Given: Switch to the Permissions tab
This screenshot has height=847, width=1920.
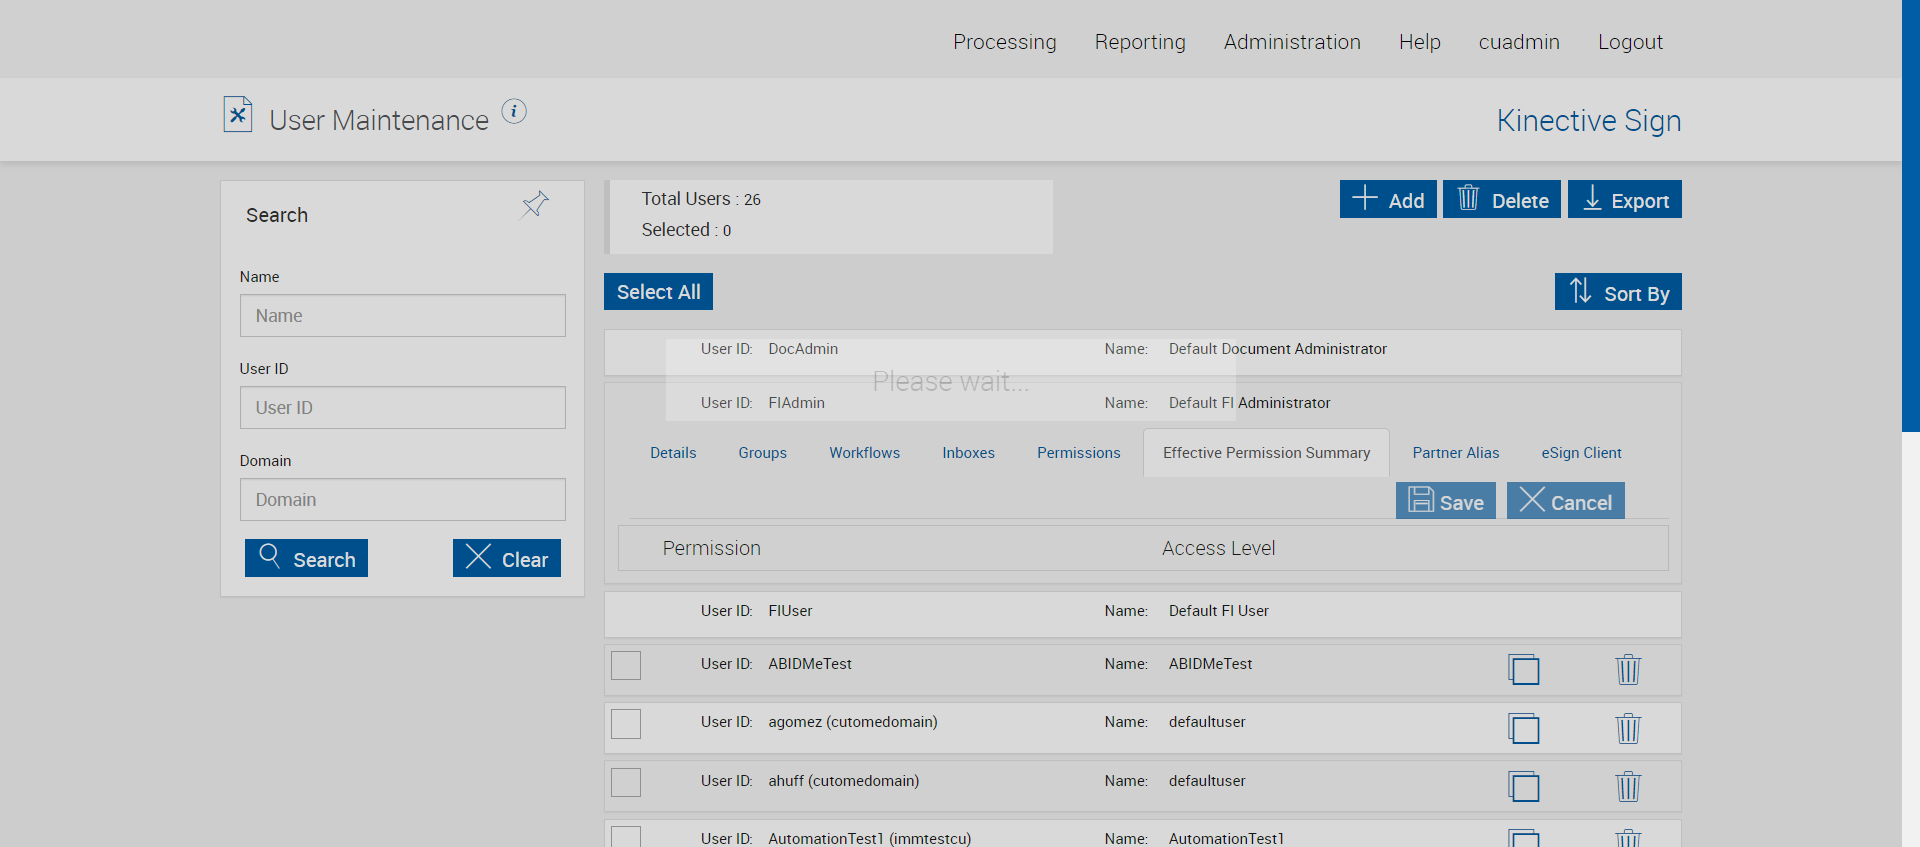Looking at the screenshot, I should [x=1078, y=453].
